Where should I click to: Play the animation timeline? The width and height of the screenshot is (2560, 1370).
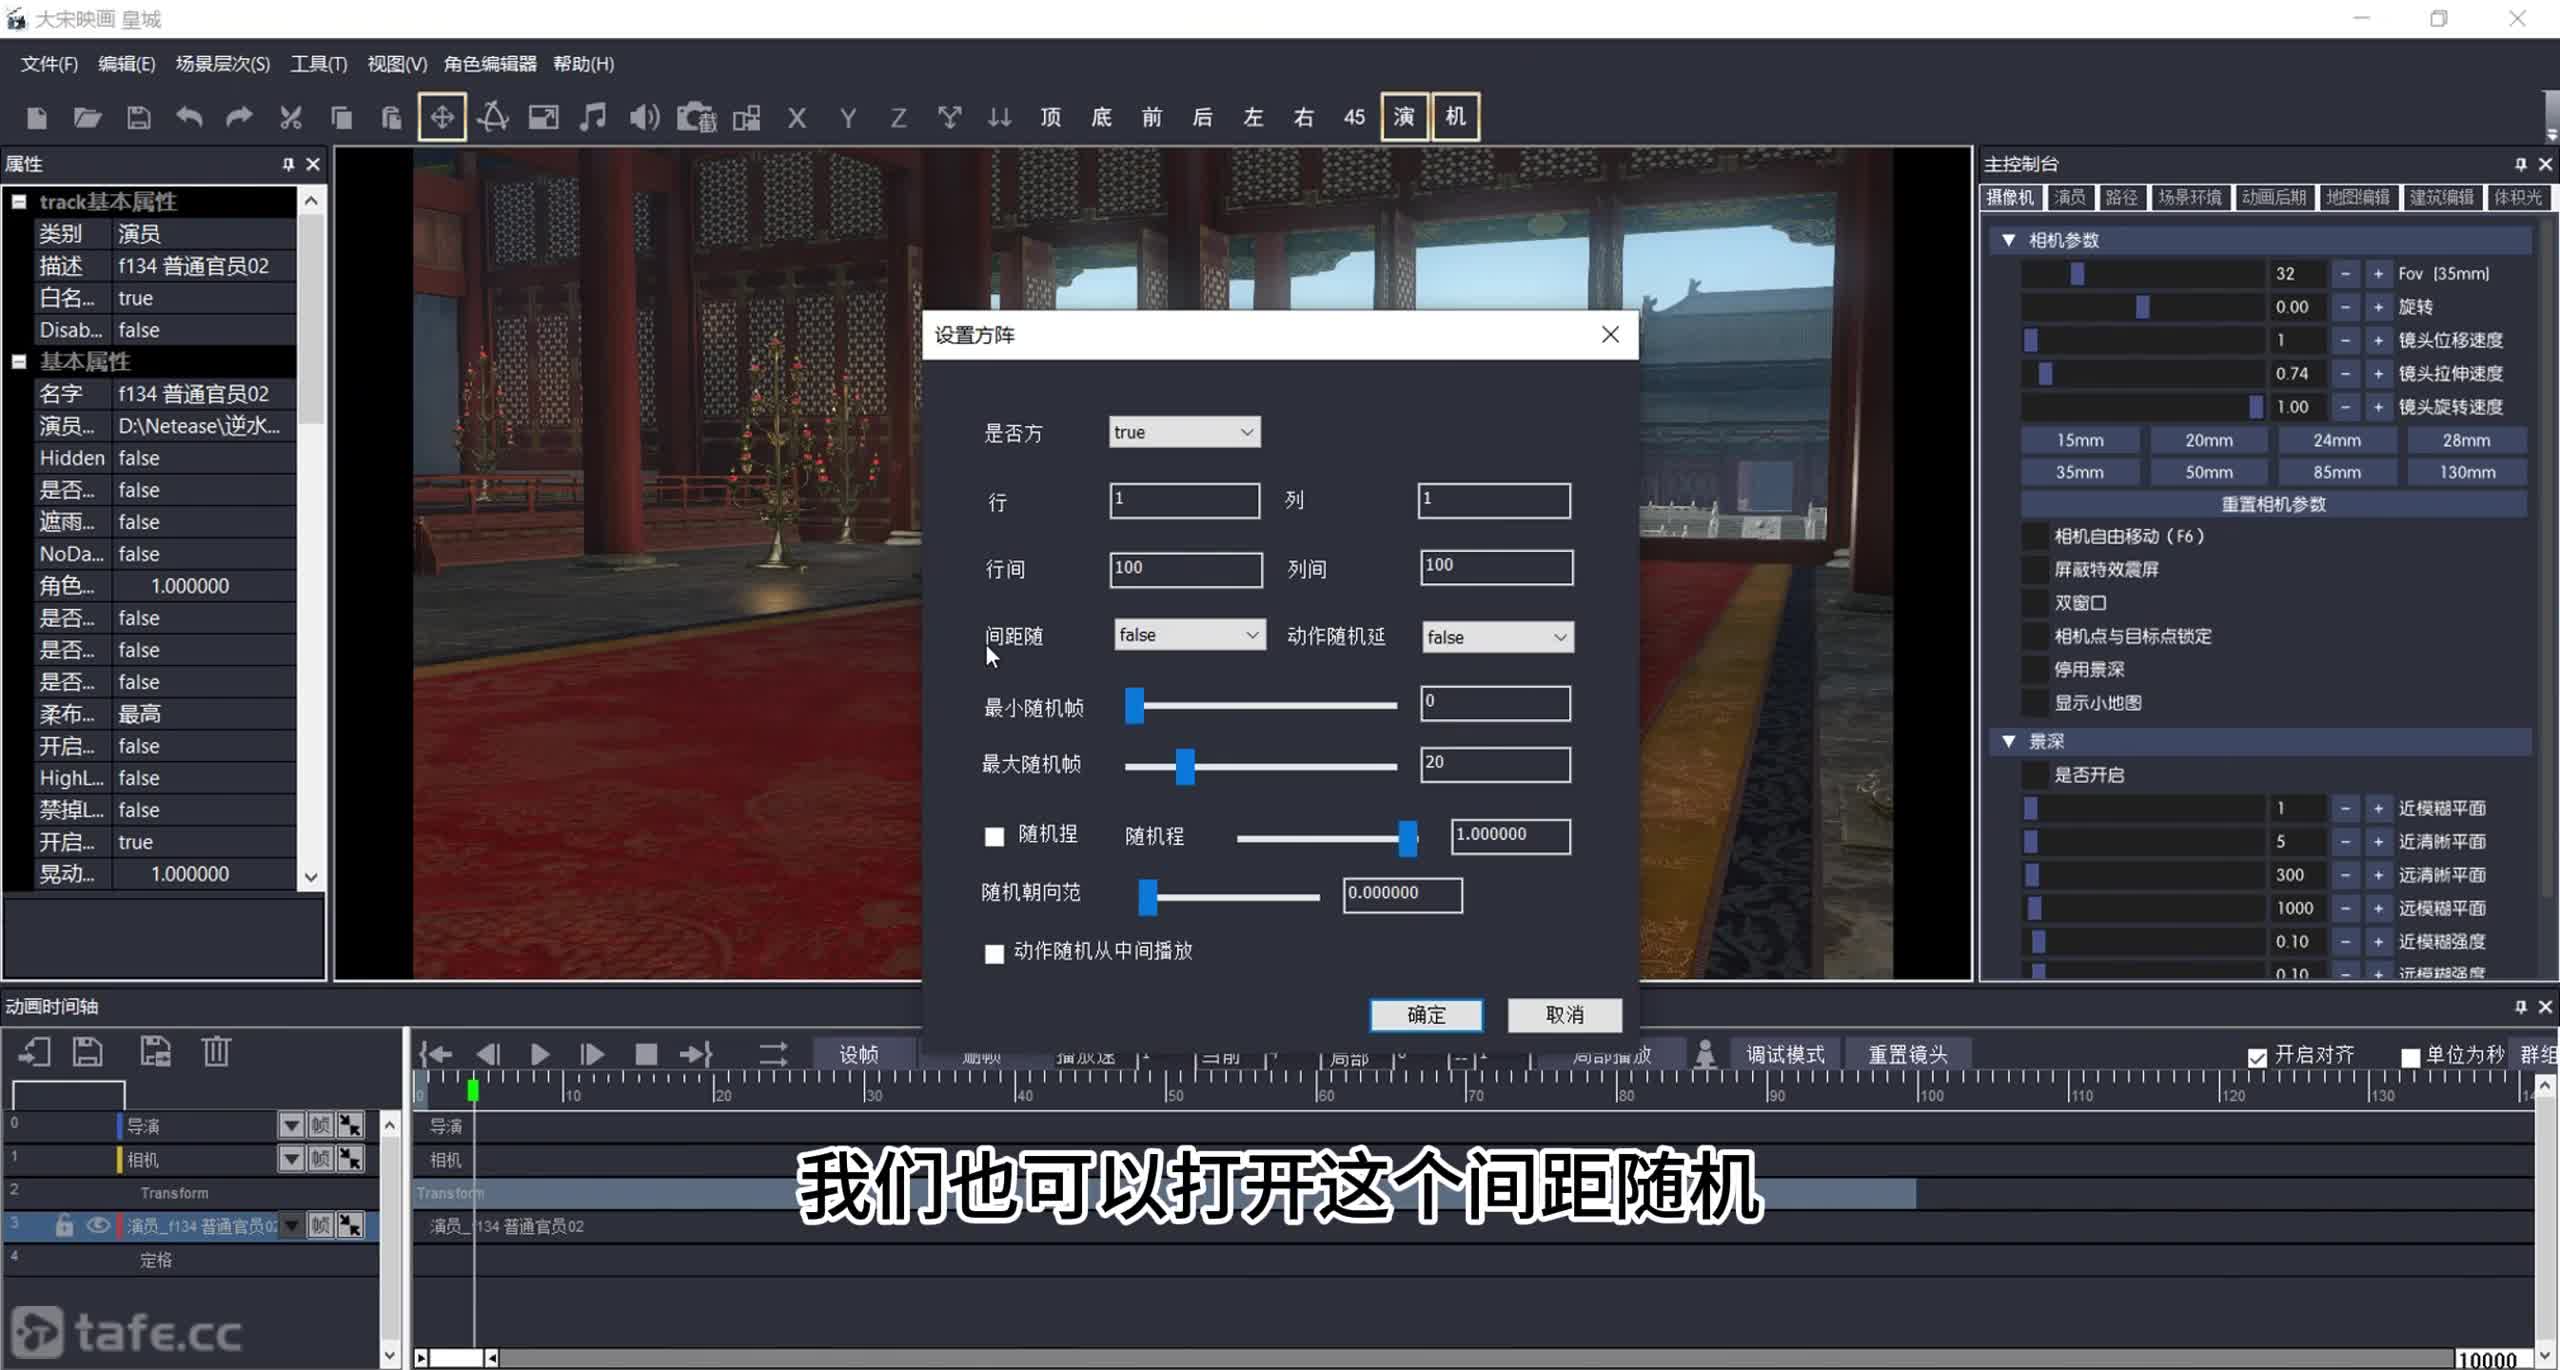tap(540, 1054)
